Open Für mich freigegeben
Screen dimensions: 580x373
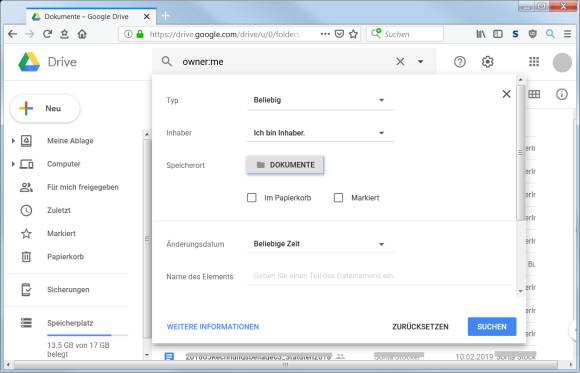83,187
